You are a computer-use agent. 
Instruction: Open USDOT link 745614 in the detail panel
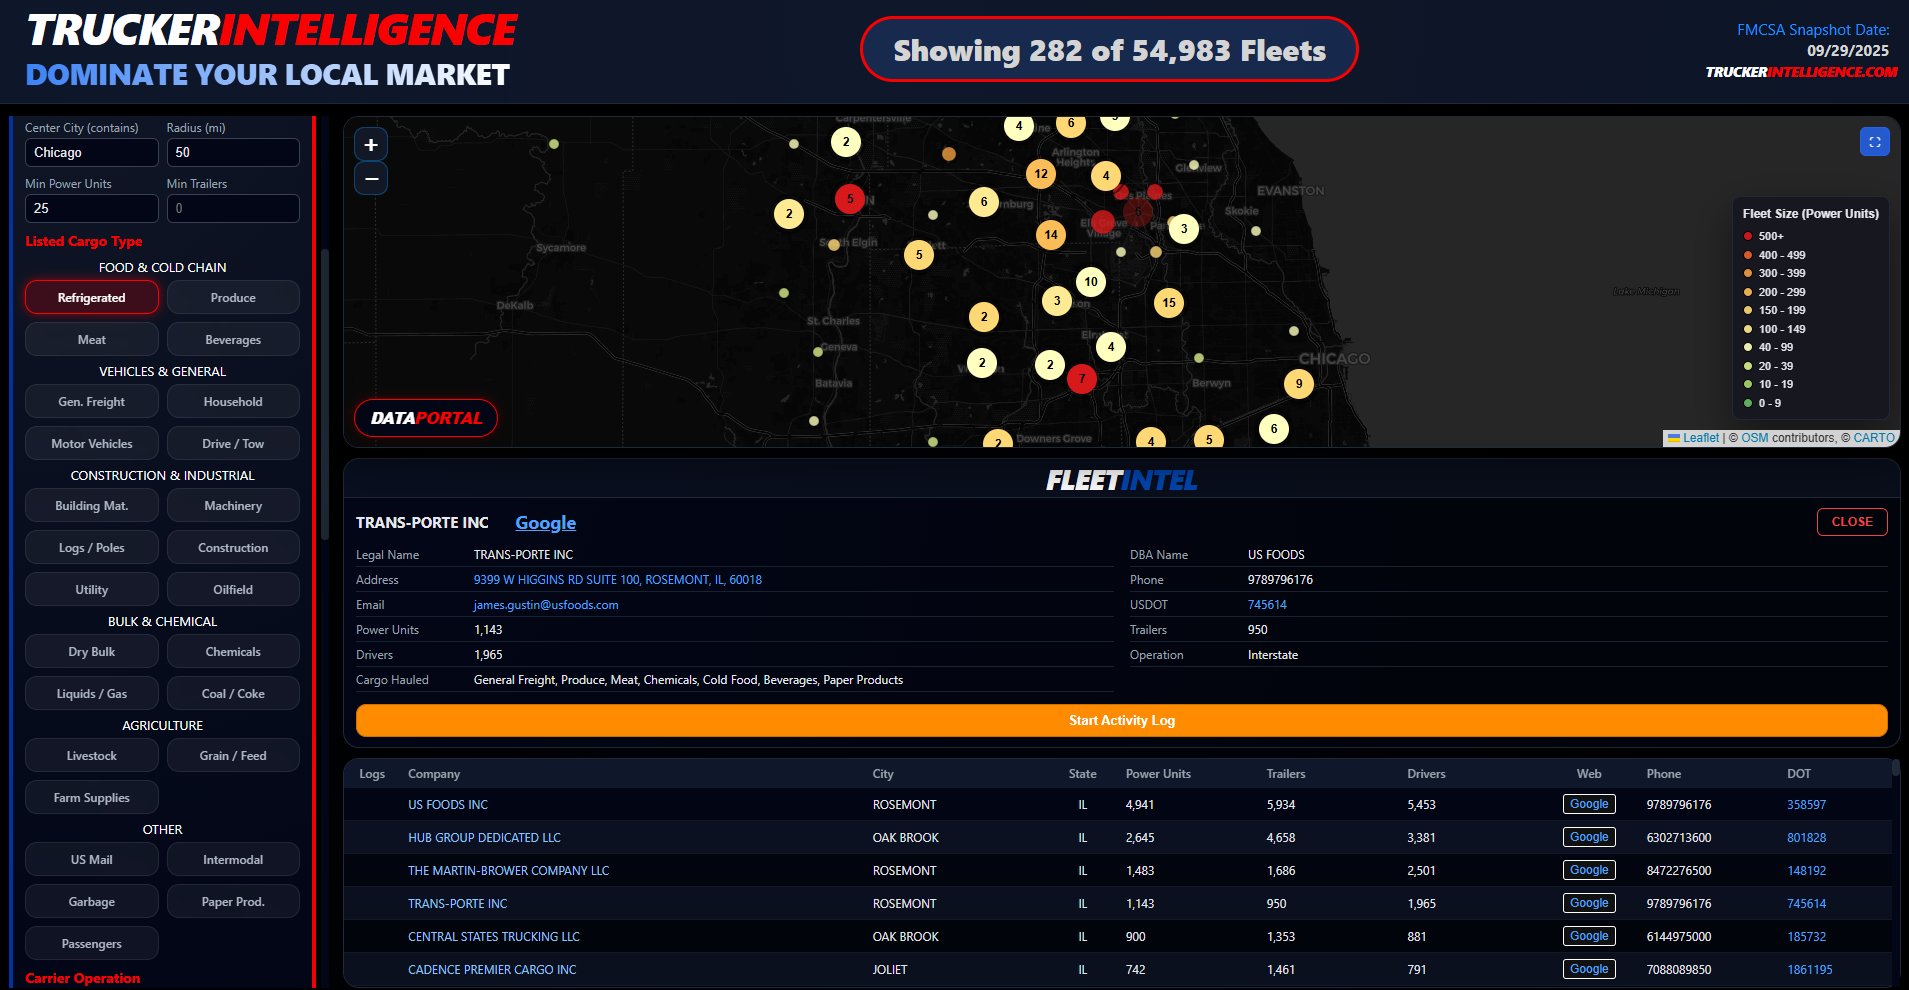pyautogui.click(x=1266, y=604)
